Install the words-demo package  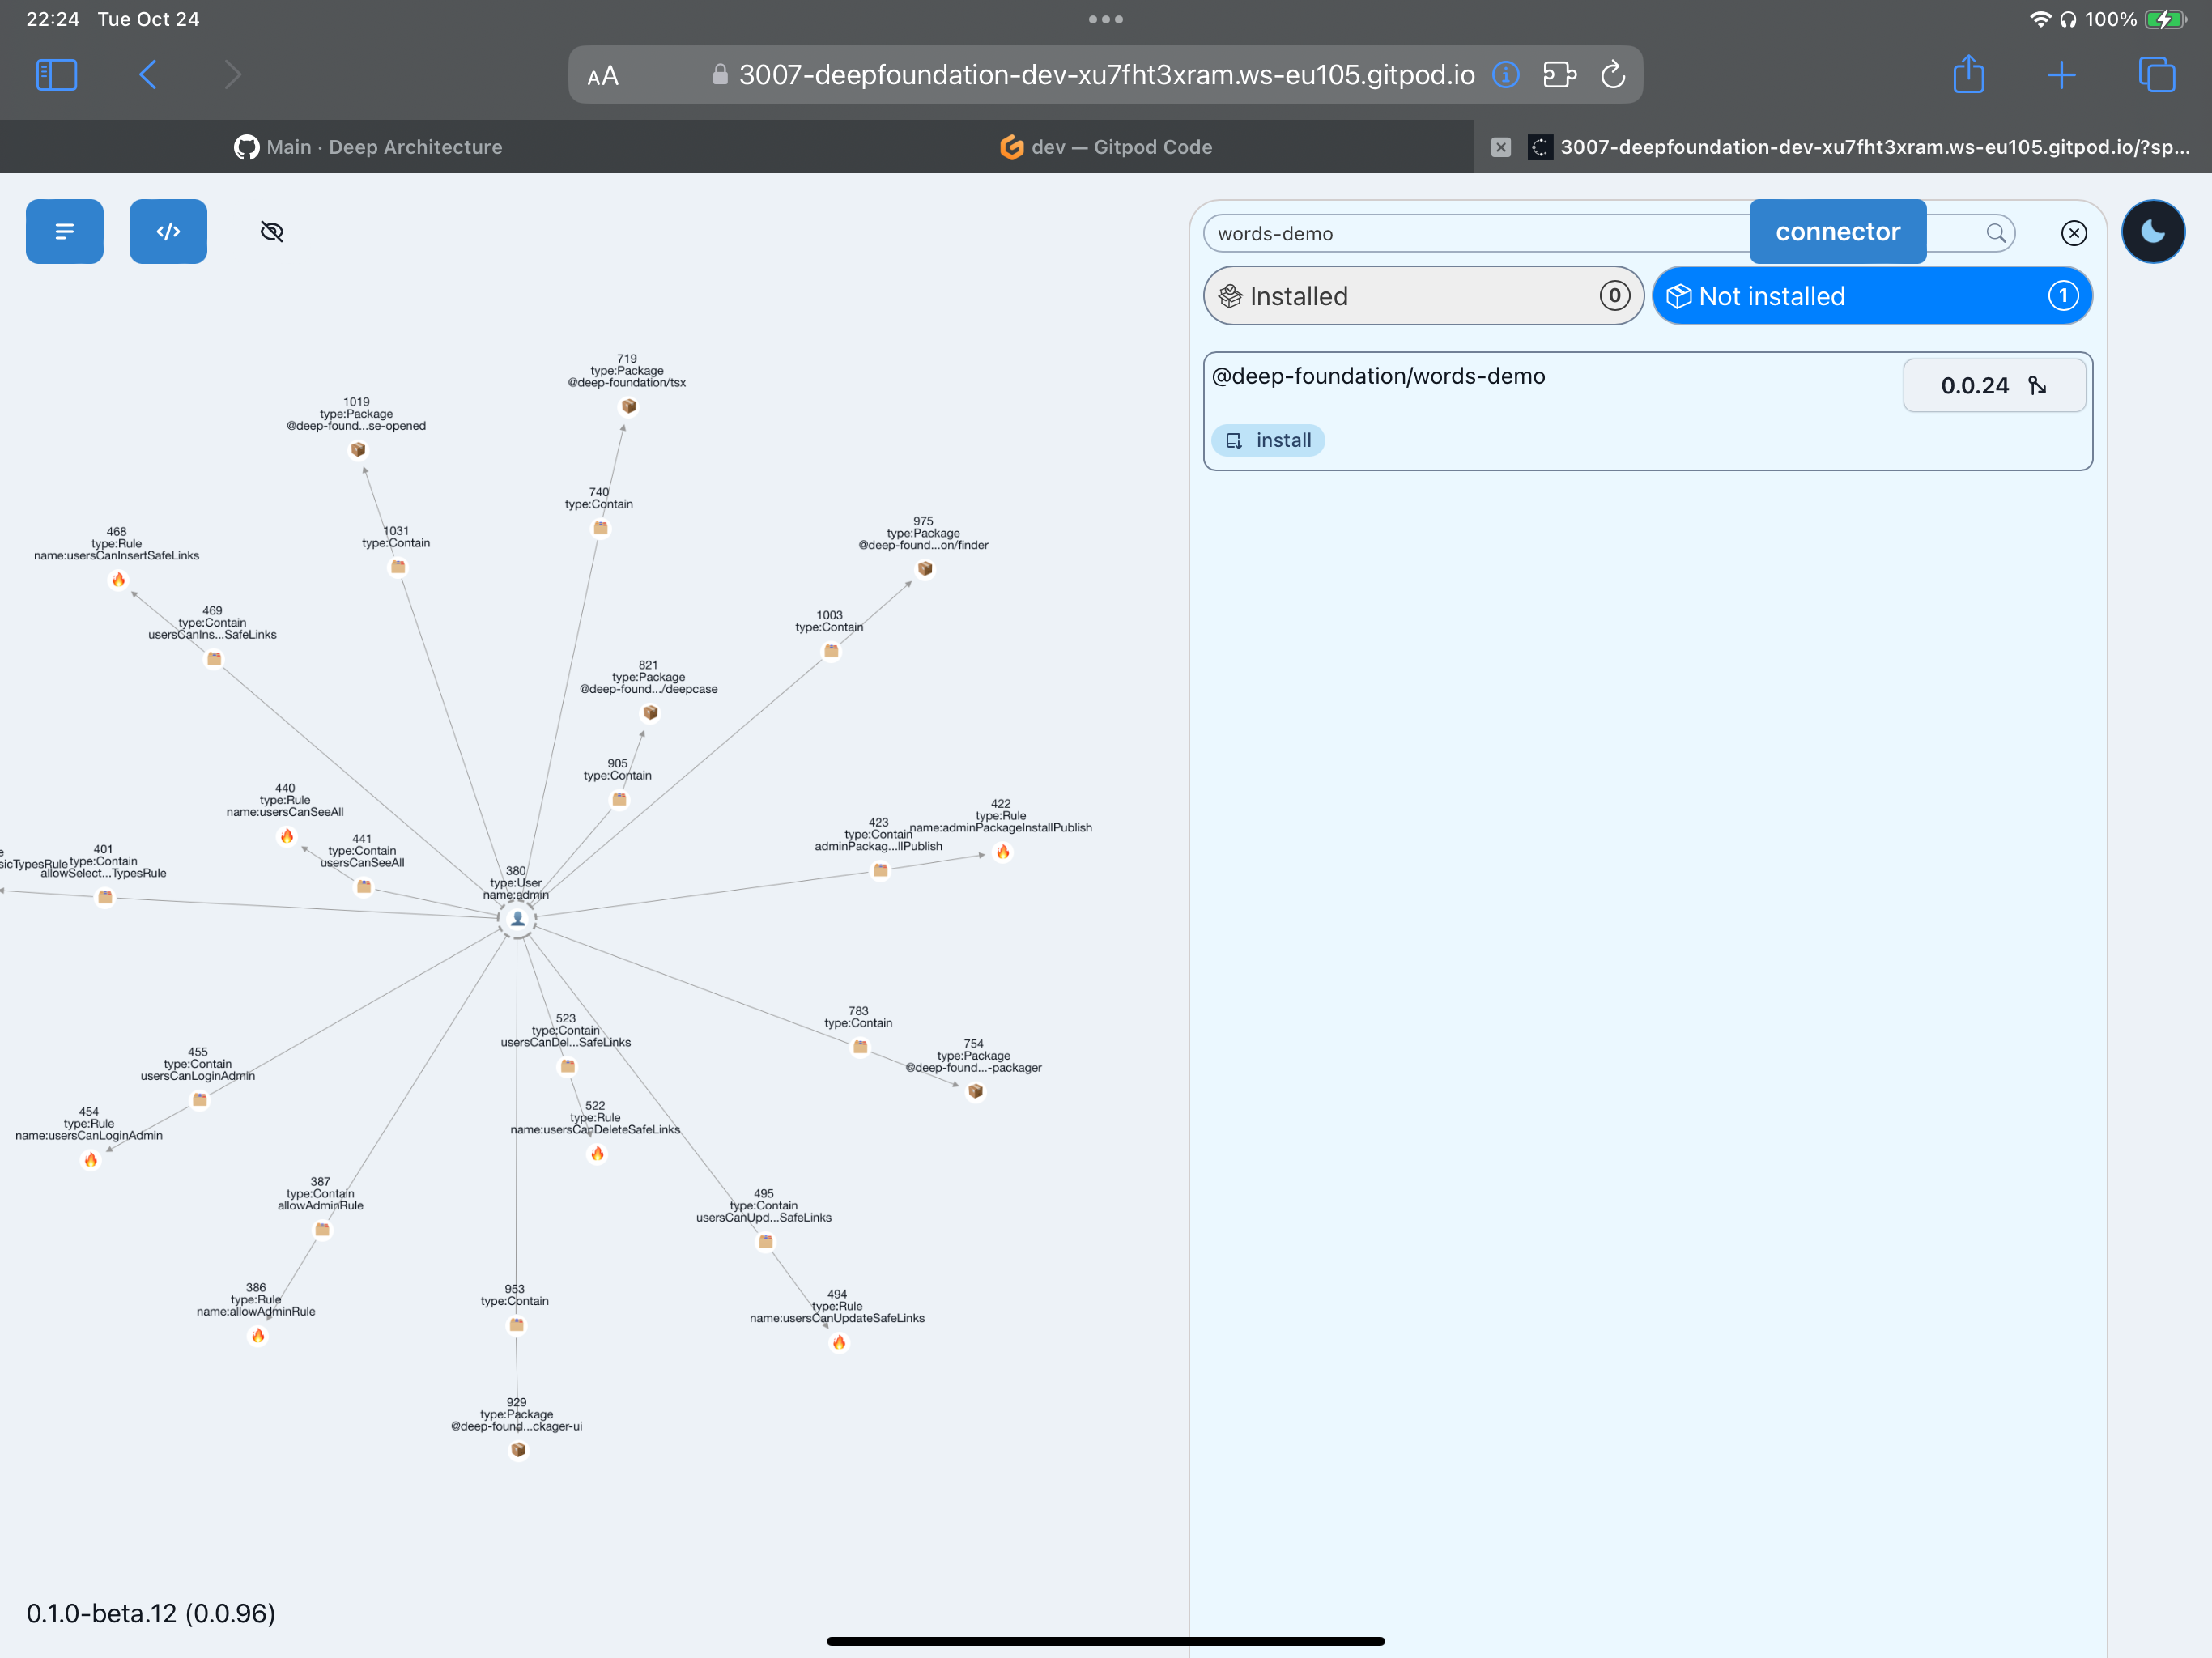pyautogui.click(x=1268, y=440)
